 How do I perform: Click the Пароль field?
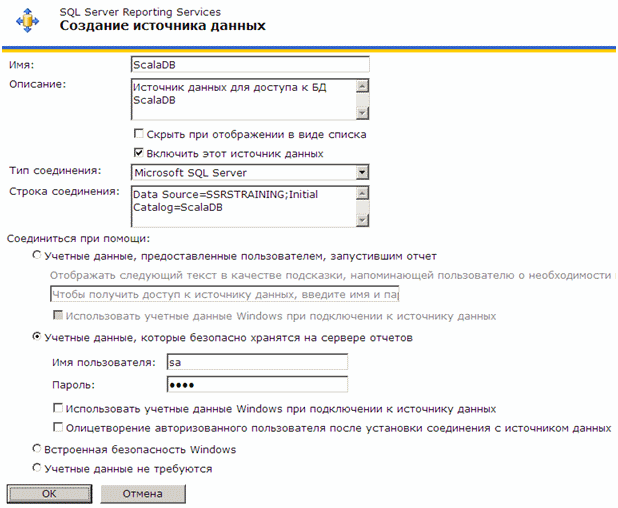[x=257, y=384]
